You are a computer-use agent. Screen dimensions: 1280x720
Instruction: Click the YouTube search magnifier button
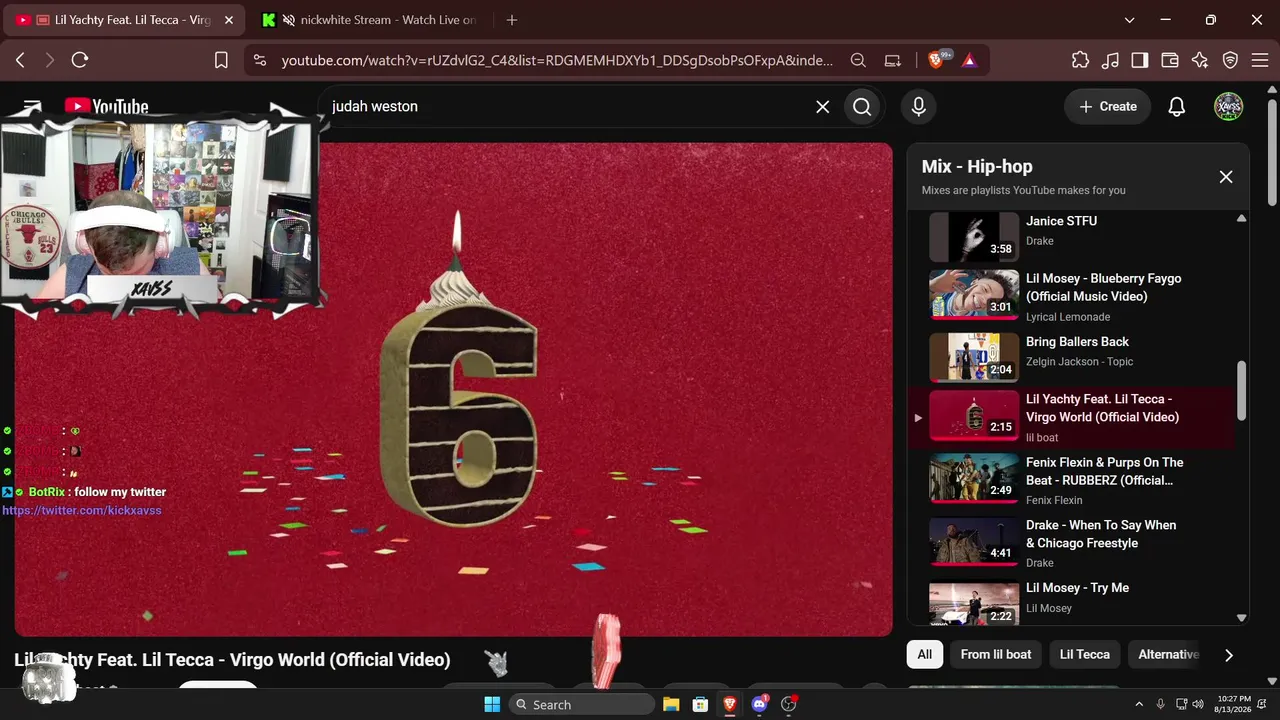pos(862,106)
